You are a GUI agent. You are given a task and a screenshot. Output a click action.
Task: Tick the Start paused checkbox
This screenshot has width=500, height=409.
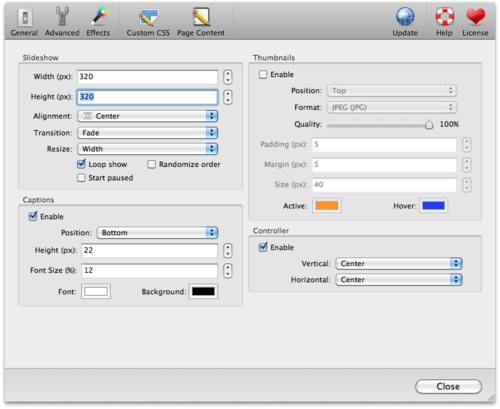point(81,178)
